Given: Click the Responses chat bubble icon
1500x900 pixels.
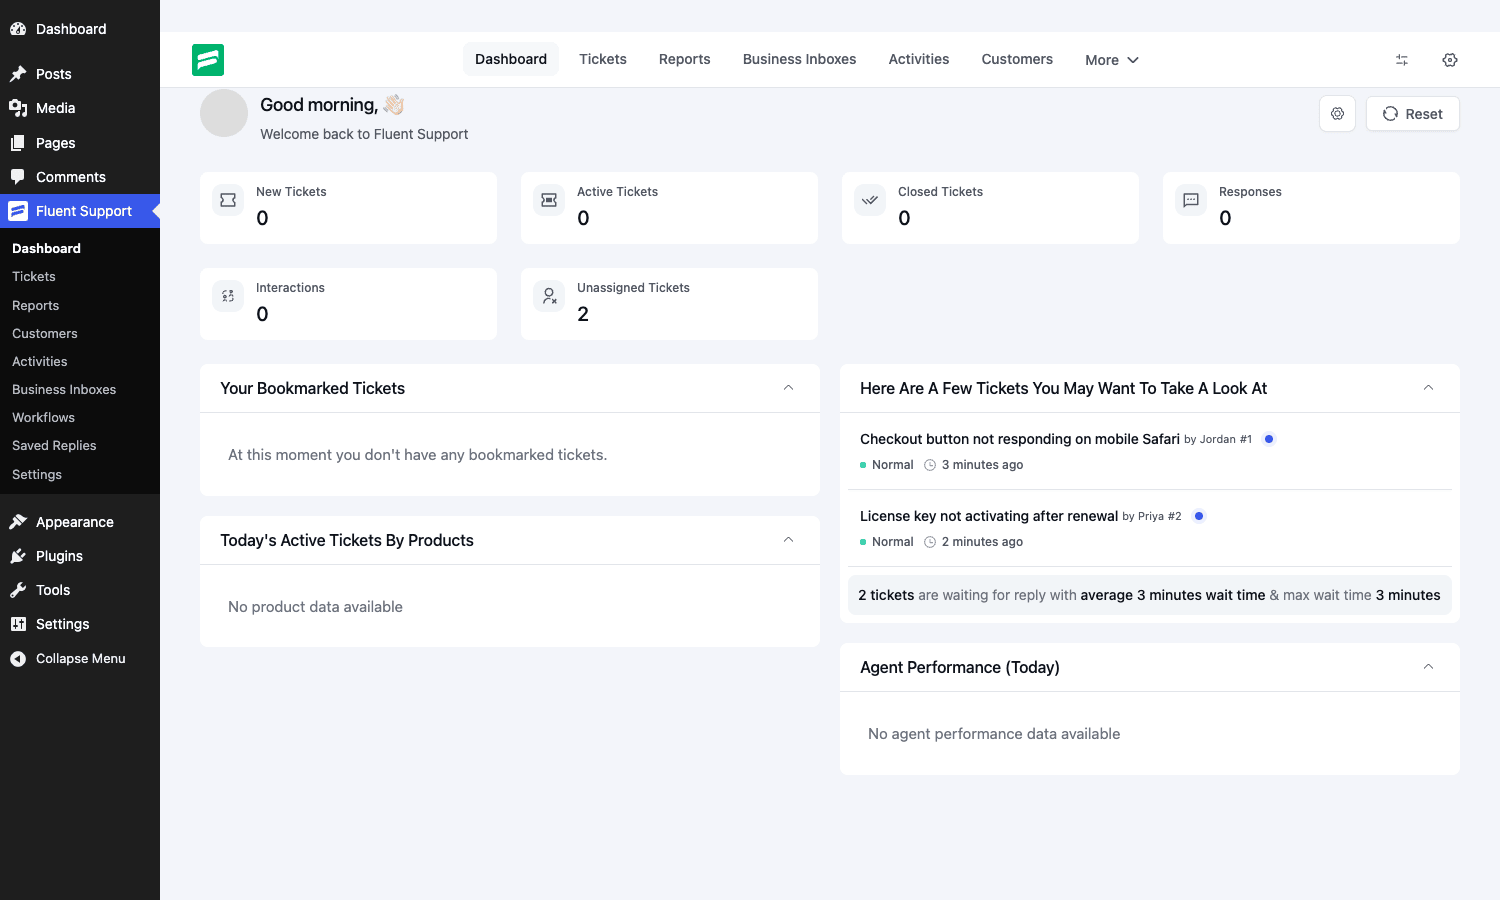Looking at the screenshot, I should pos(1191,200).
